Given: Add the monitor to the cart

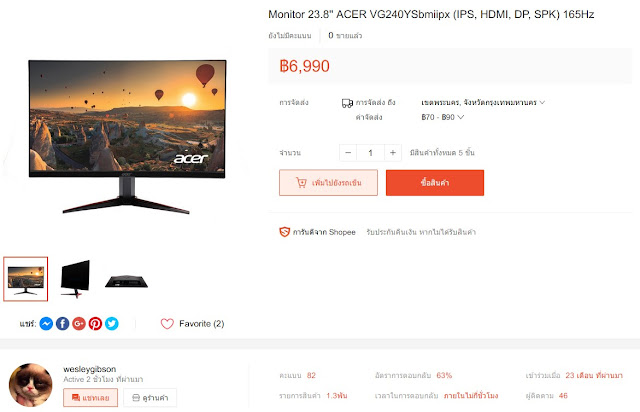Looking at the screenshot, I should point(329,183).
